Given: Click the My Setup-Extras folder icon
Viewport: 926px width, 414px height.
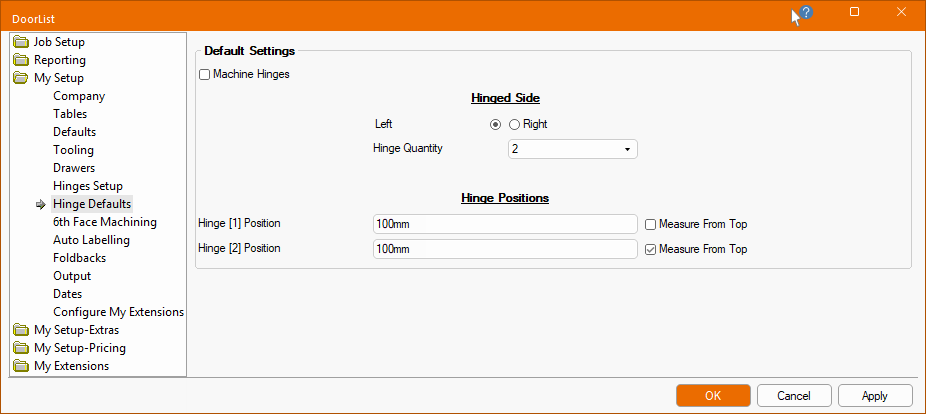Looking at the screenshot, I should 21,330.
